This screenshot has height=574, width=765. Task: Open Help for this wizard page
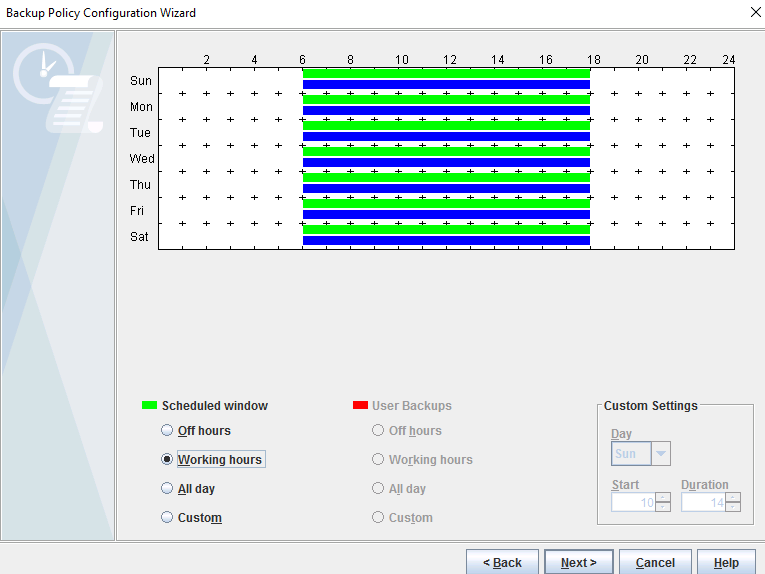(726, 562)
